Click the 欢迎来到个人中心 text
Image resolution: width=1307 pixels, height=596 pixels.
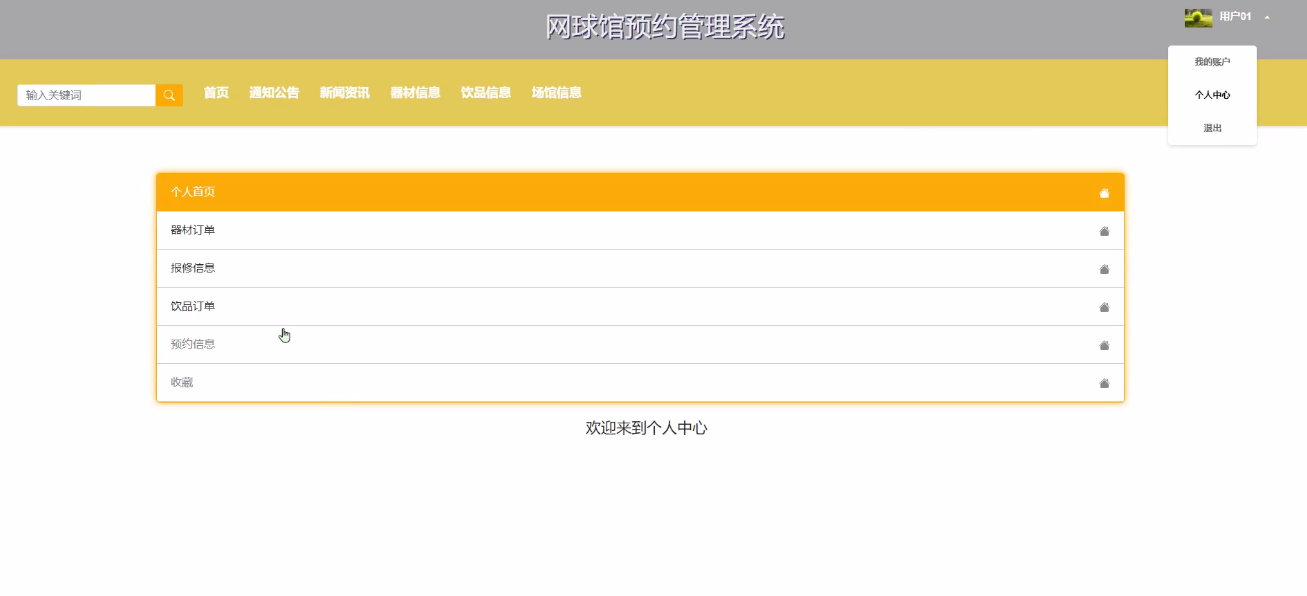646,428
